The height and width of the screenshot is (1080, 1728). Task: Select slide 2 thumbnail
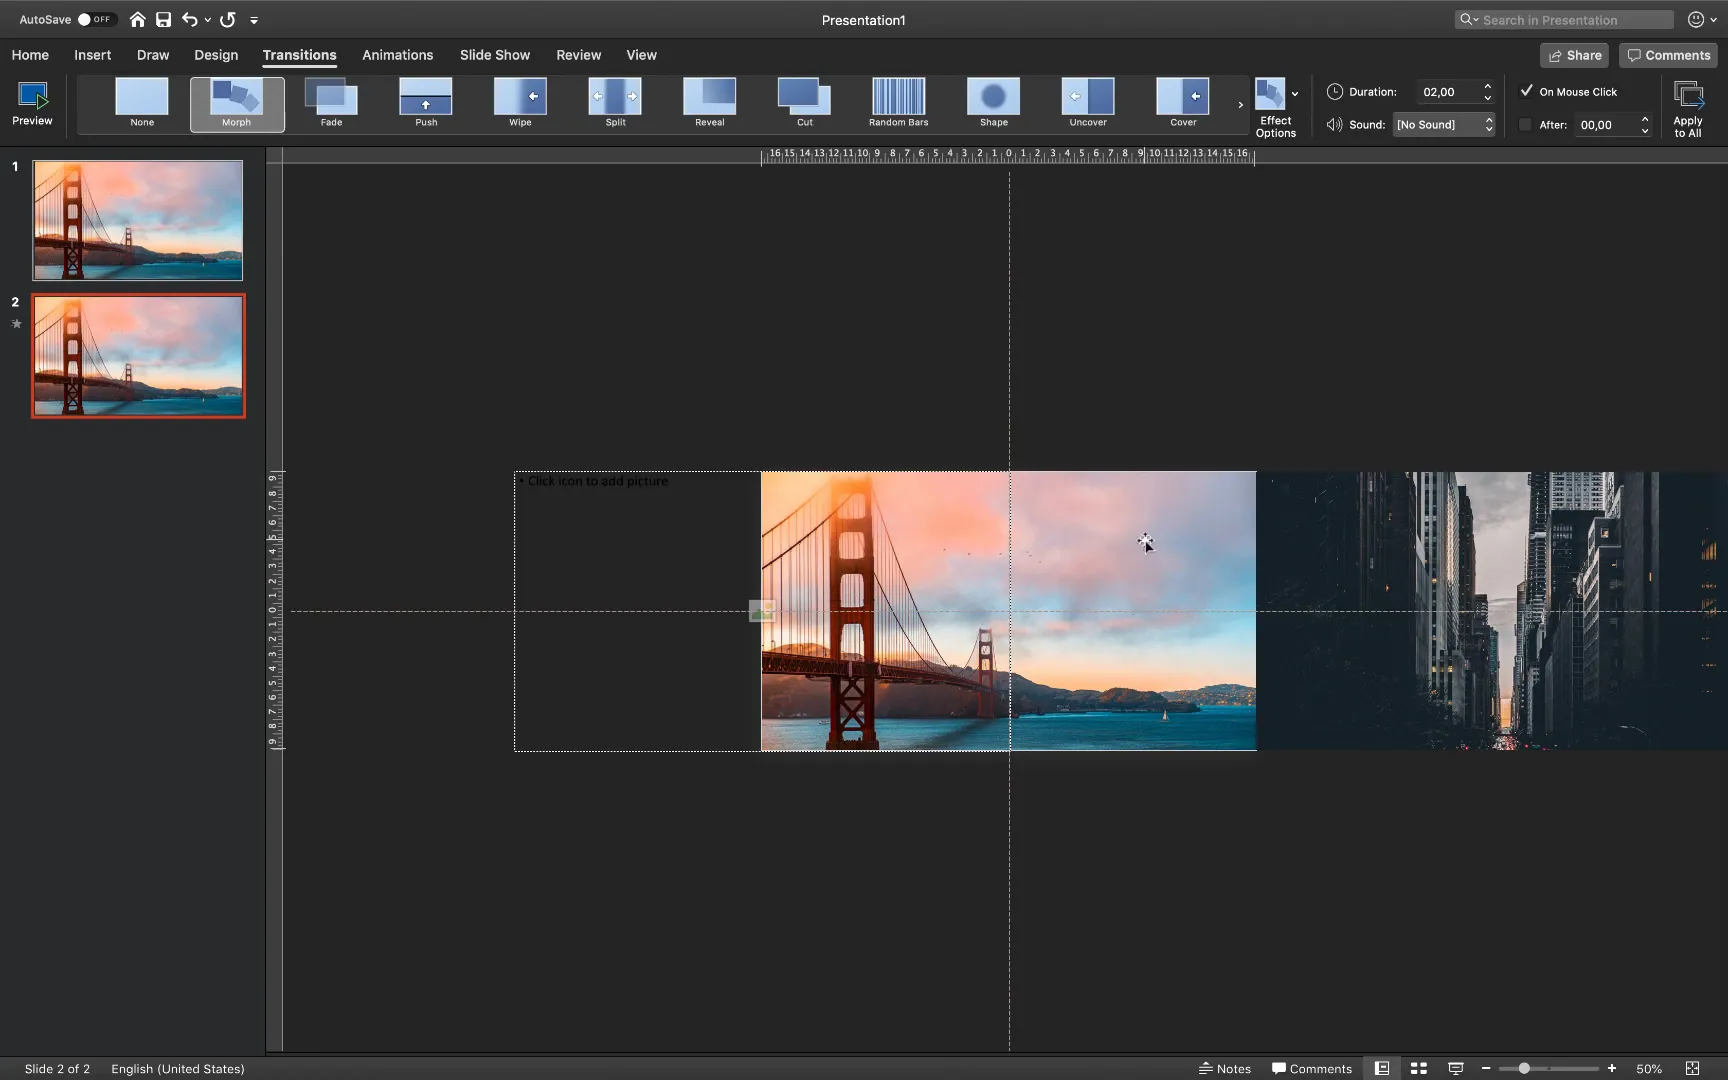coord(138,356)
